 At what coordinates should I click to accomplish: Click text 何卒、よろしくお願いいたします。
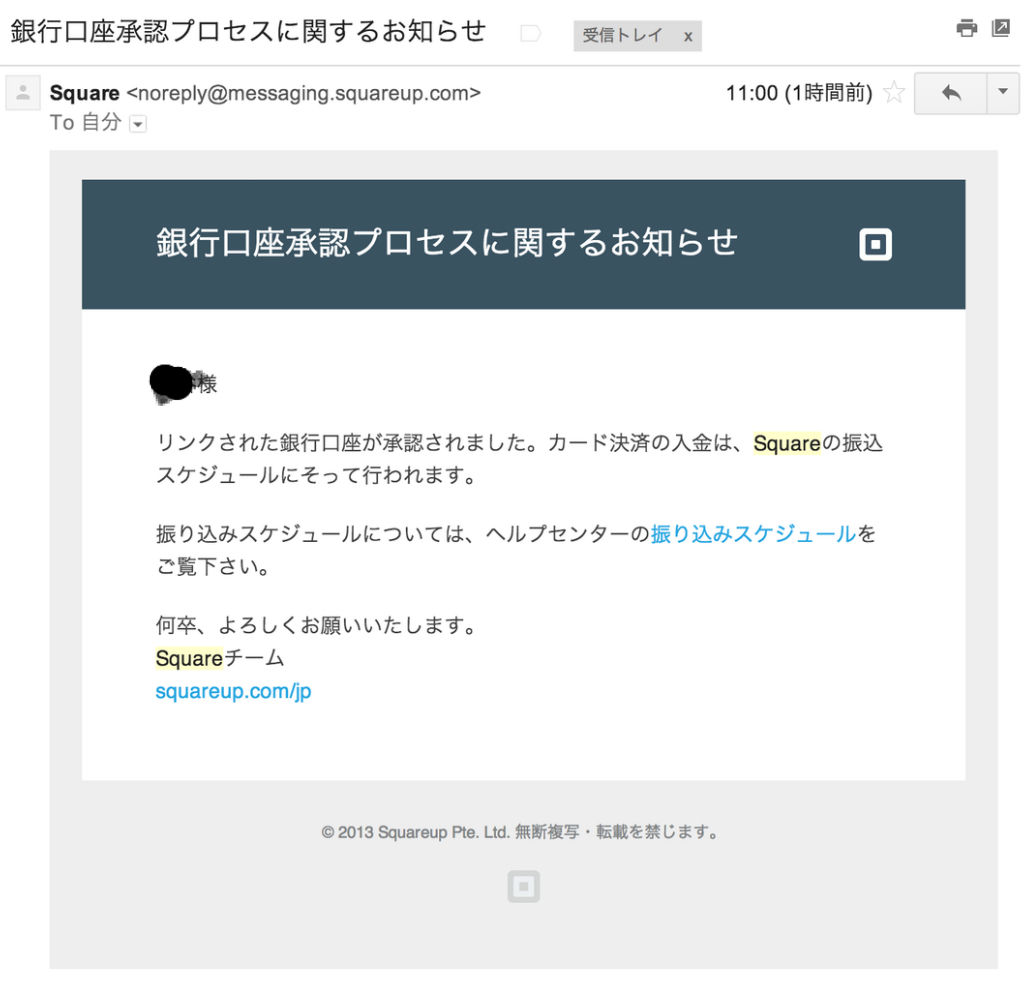click(317, 625)
